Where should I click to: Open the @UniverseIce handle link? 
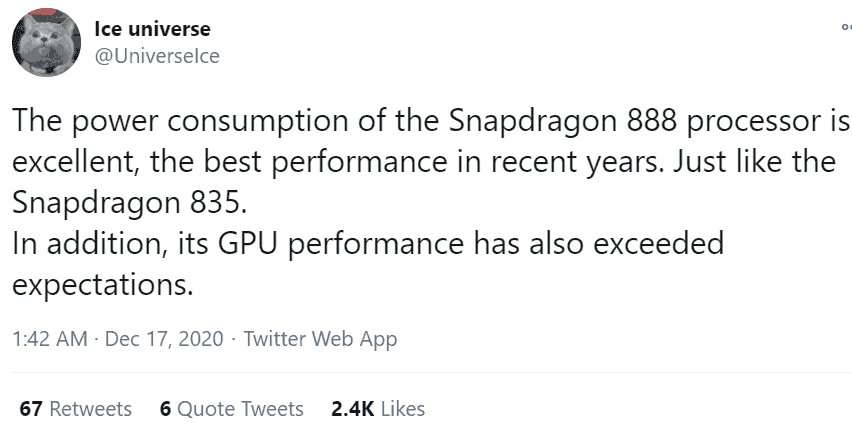coord(157,56)
